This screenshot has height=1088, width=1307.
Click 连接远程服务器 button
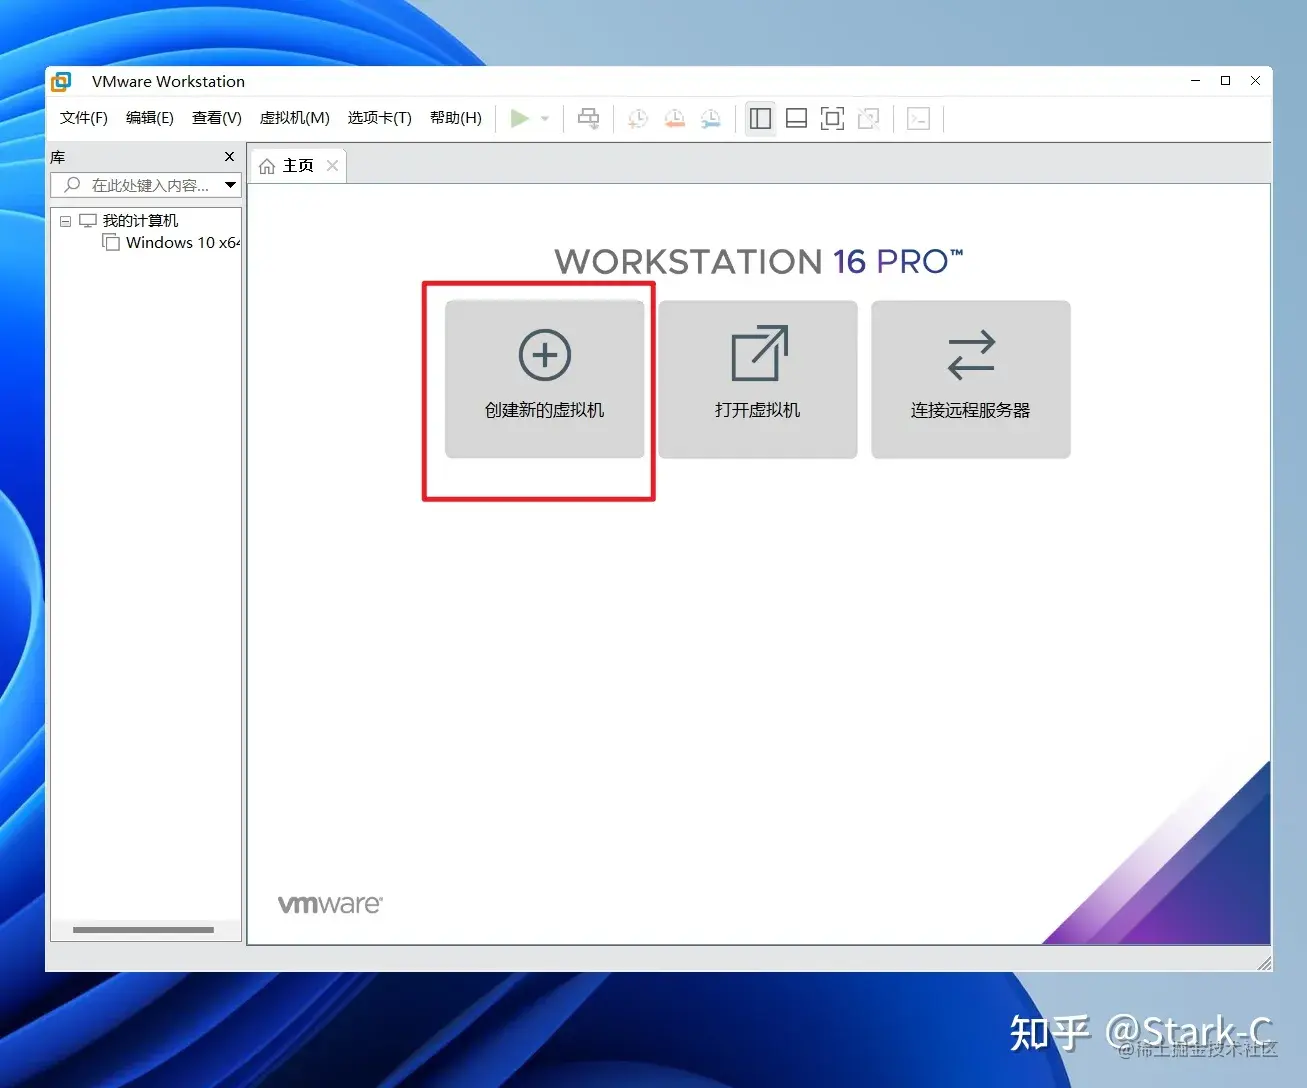click(971, 380)
